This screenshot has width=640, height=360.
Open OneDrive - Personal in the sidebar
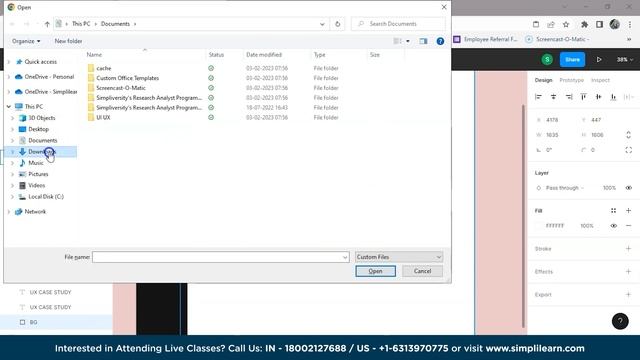pos(49,77)
